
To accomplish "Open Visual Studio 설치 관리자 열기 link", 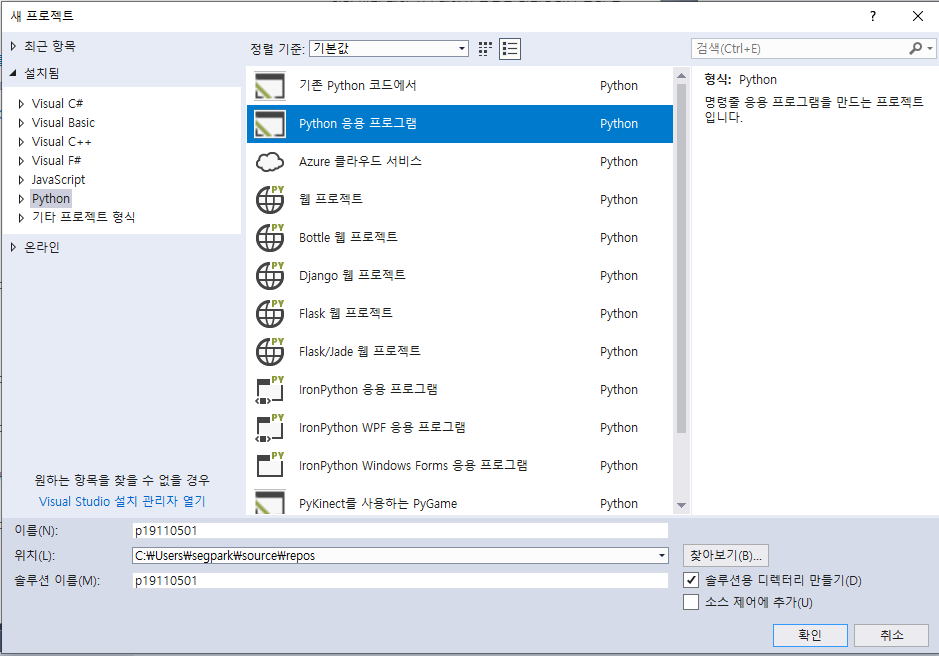I will [122, 501].
